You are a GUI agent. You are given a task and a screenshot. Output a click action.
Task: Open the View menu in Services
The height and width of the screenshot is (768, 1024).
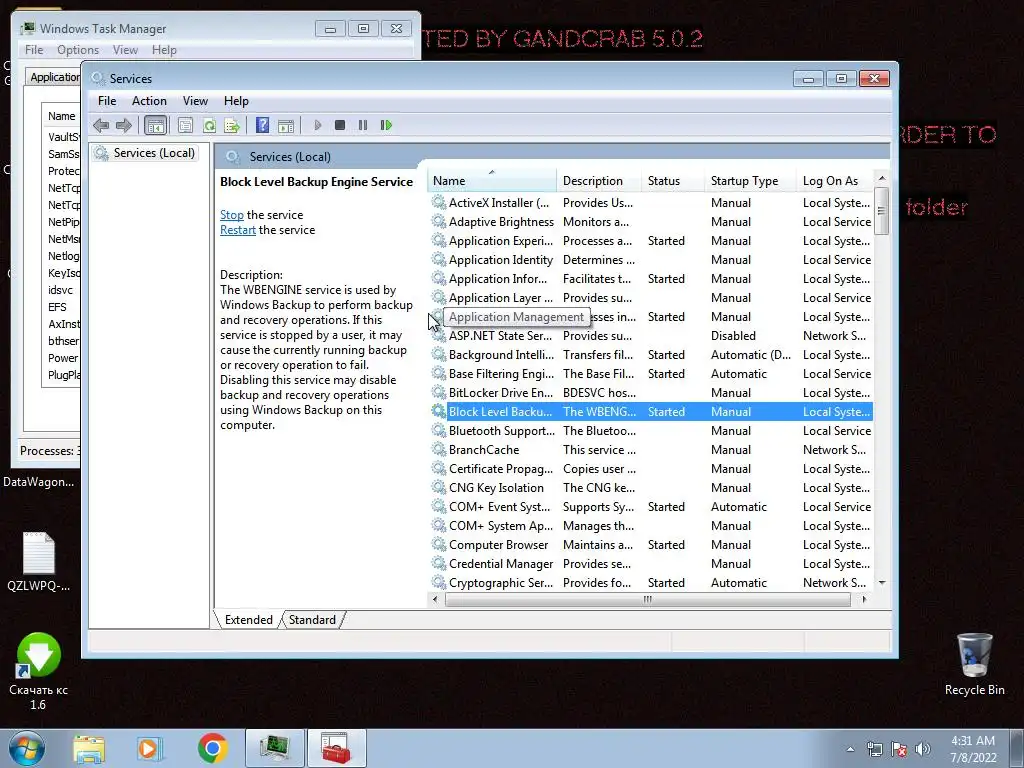tap(195, 101)
